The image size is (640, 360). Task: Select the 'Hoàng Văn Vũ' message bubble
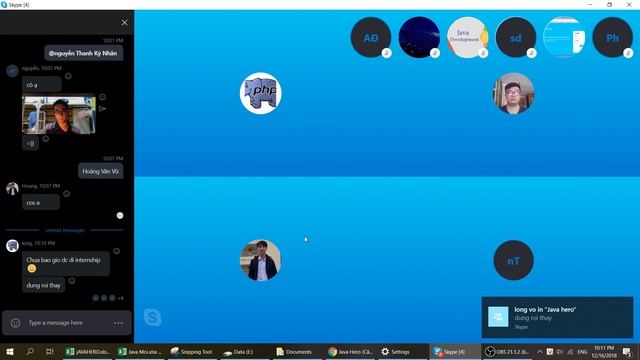pos(100,171)
